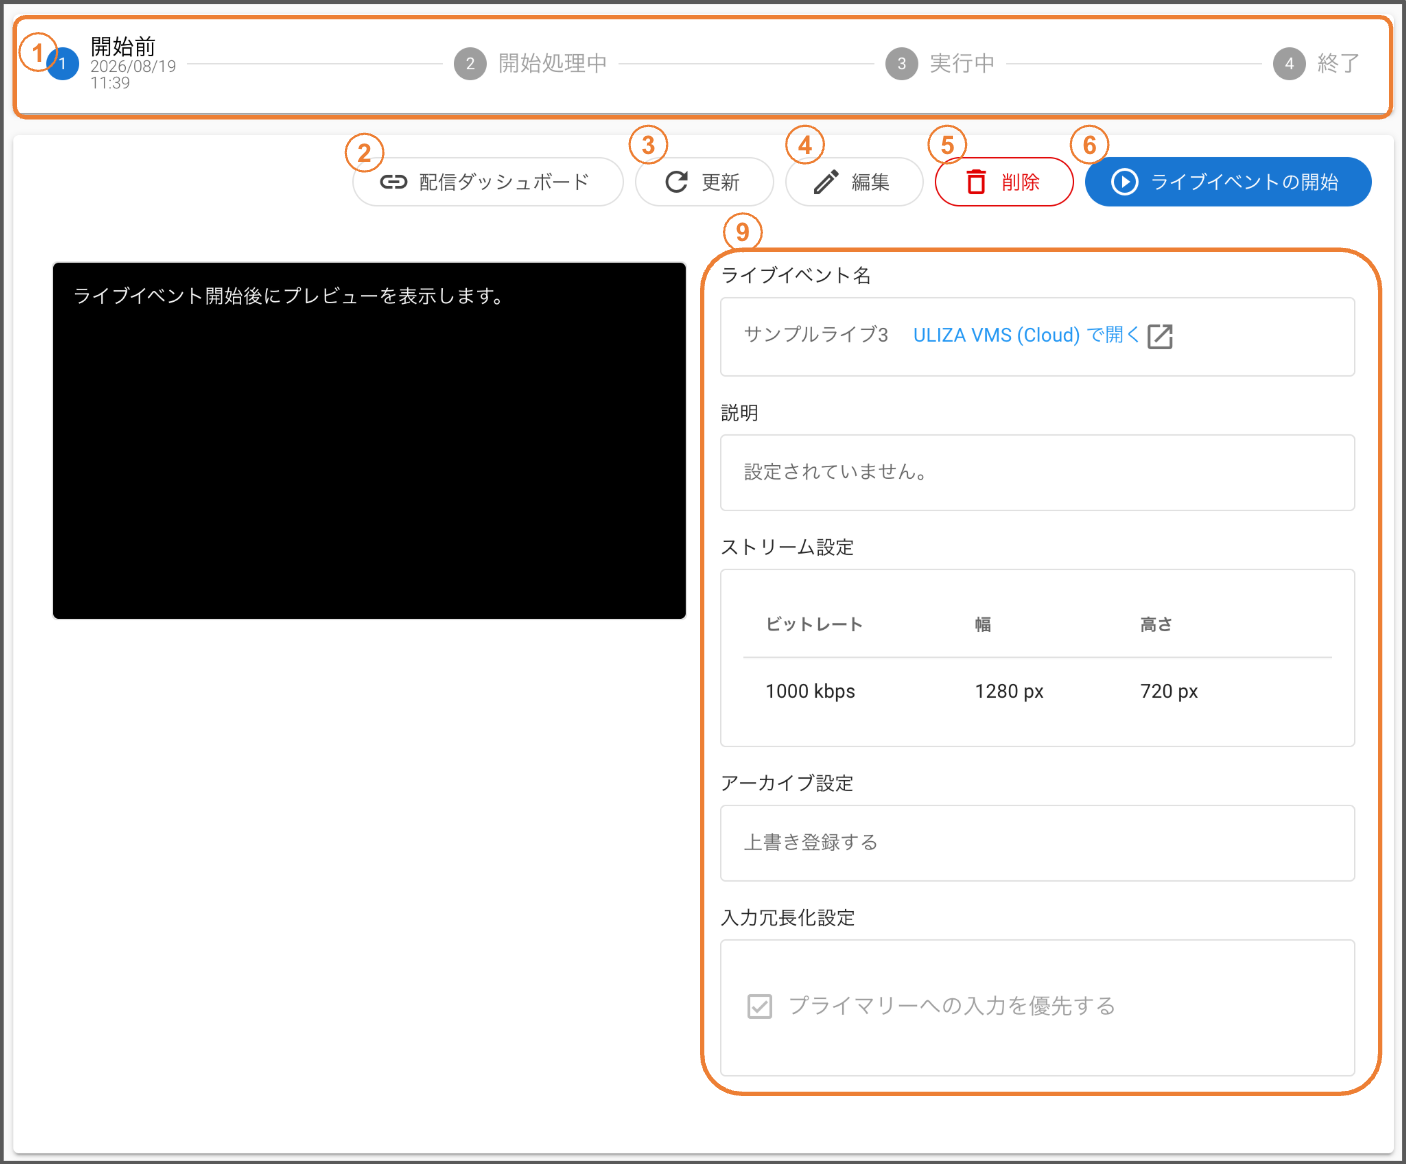Click the blue step 1 circle in progress bar

coord(63,64)
